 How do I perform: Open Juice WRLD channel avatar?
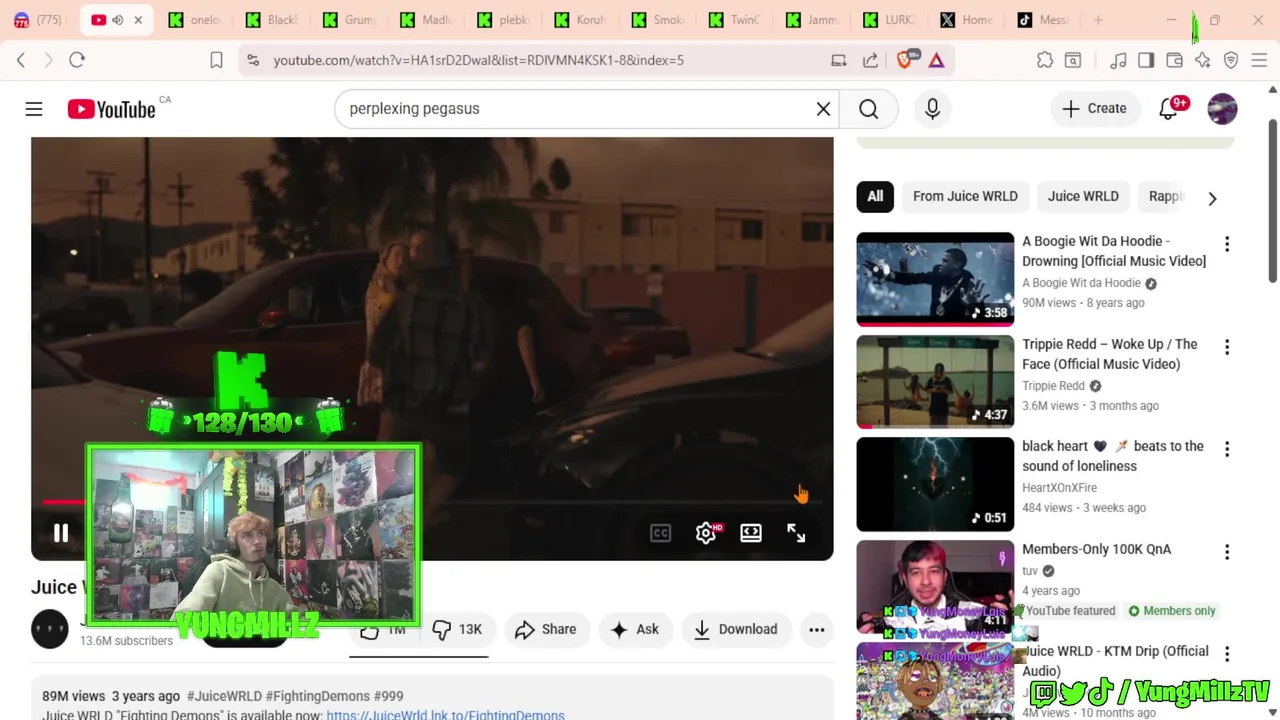(x=50, y=629)
